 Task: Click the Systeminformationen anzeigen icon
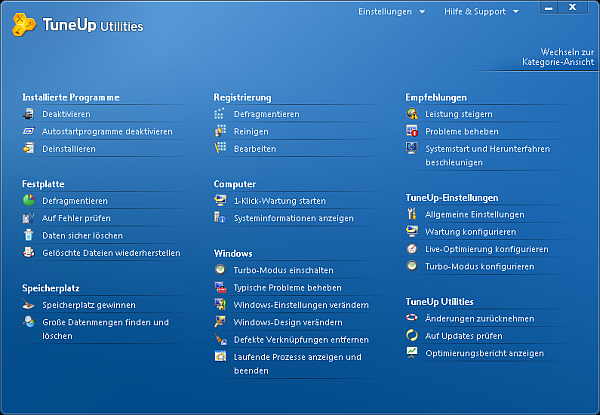tap(220, 217)
